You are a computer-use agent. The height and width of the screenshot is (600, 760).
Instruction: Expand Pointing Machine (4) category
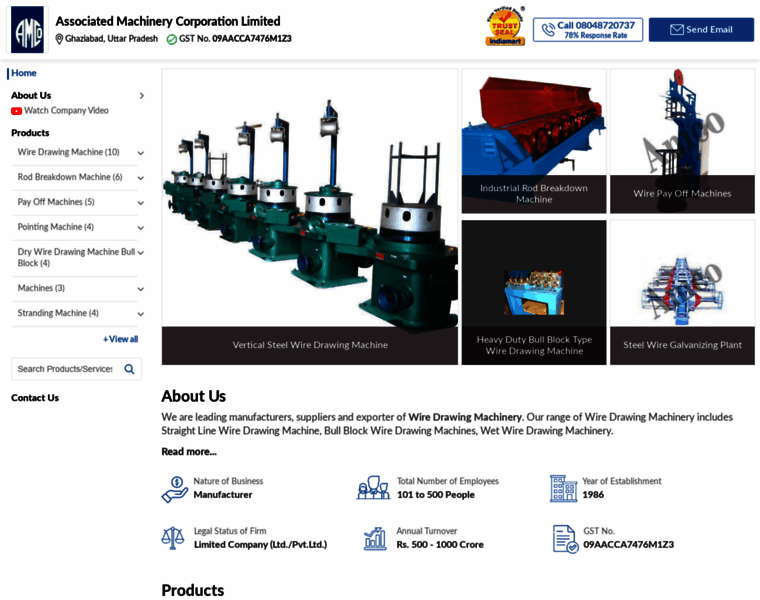click(x=141, y=228)
